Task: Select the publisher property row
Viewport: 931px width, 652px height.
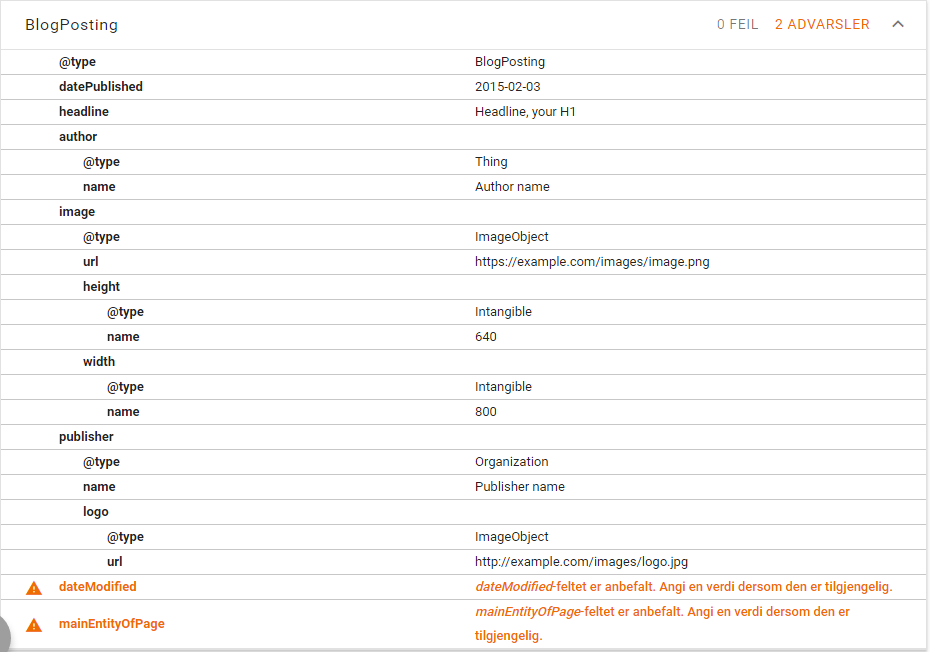Action: click(x=86, y=437)
